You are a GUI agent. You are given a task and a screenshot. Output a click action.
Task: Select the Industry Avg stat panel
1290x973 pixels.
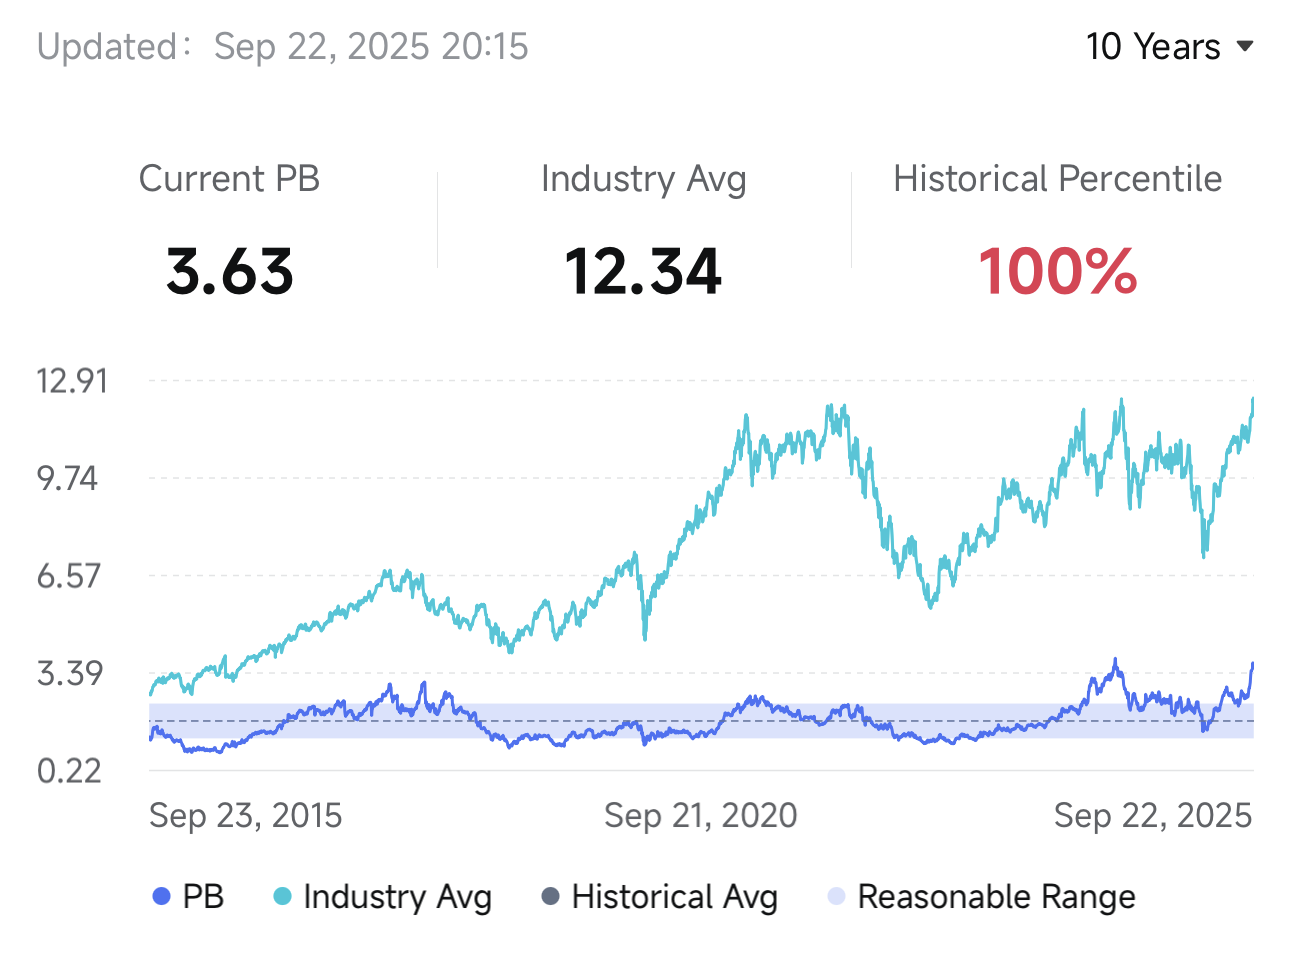pos(644,179)
